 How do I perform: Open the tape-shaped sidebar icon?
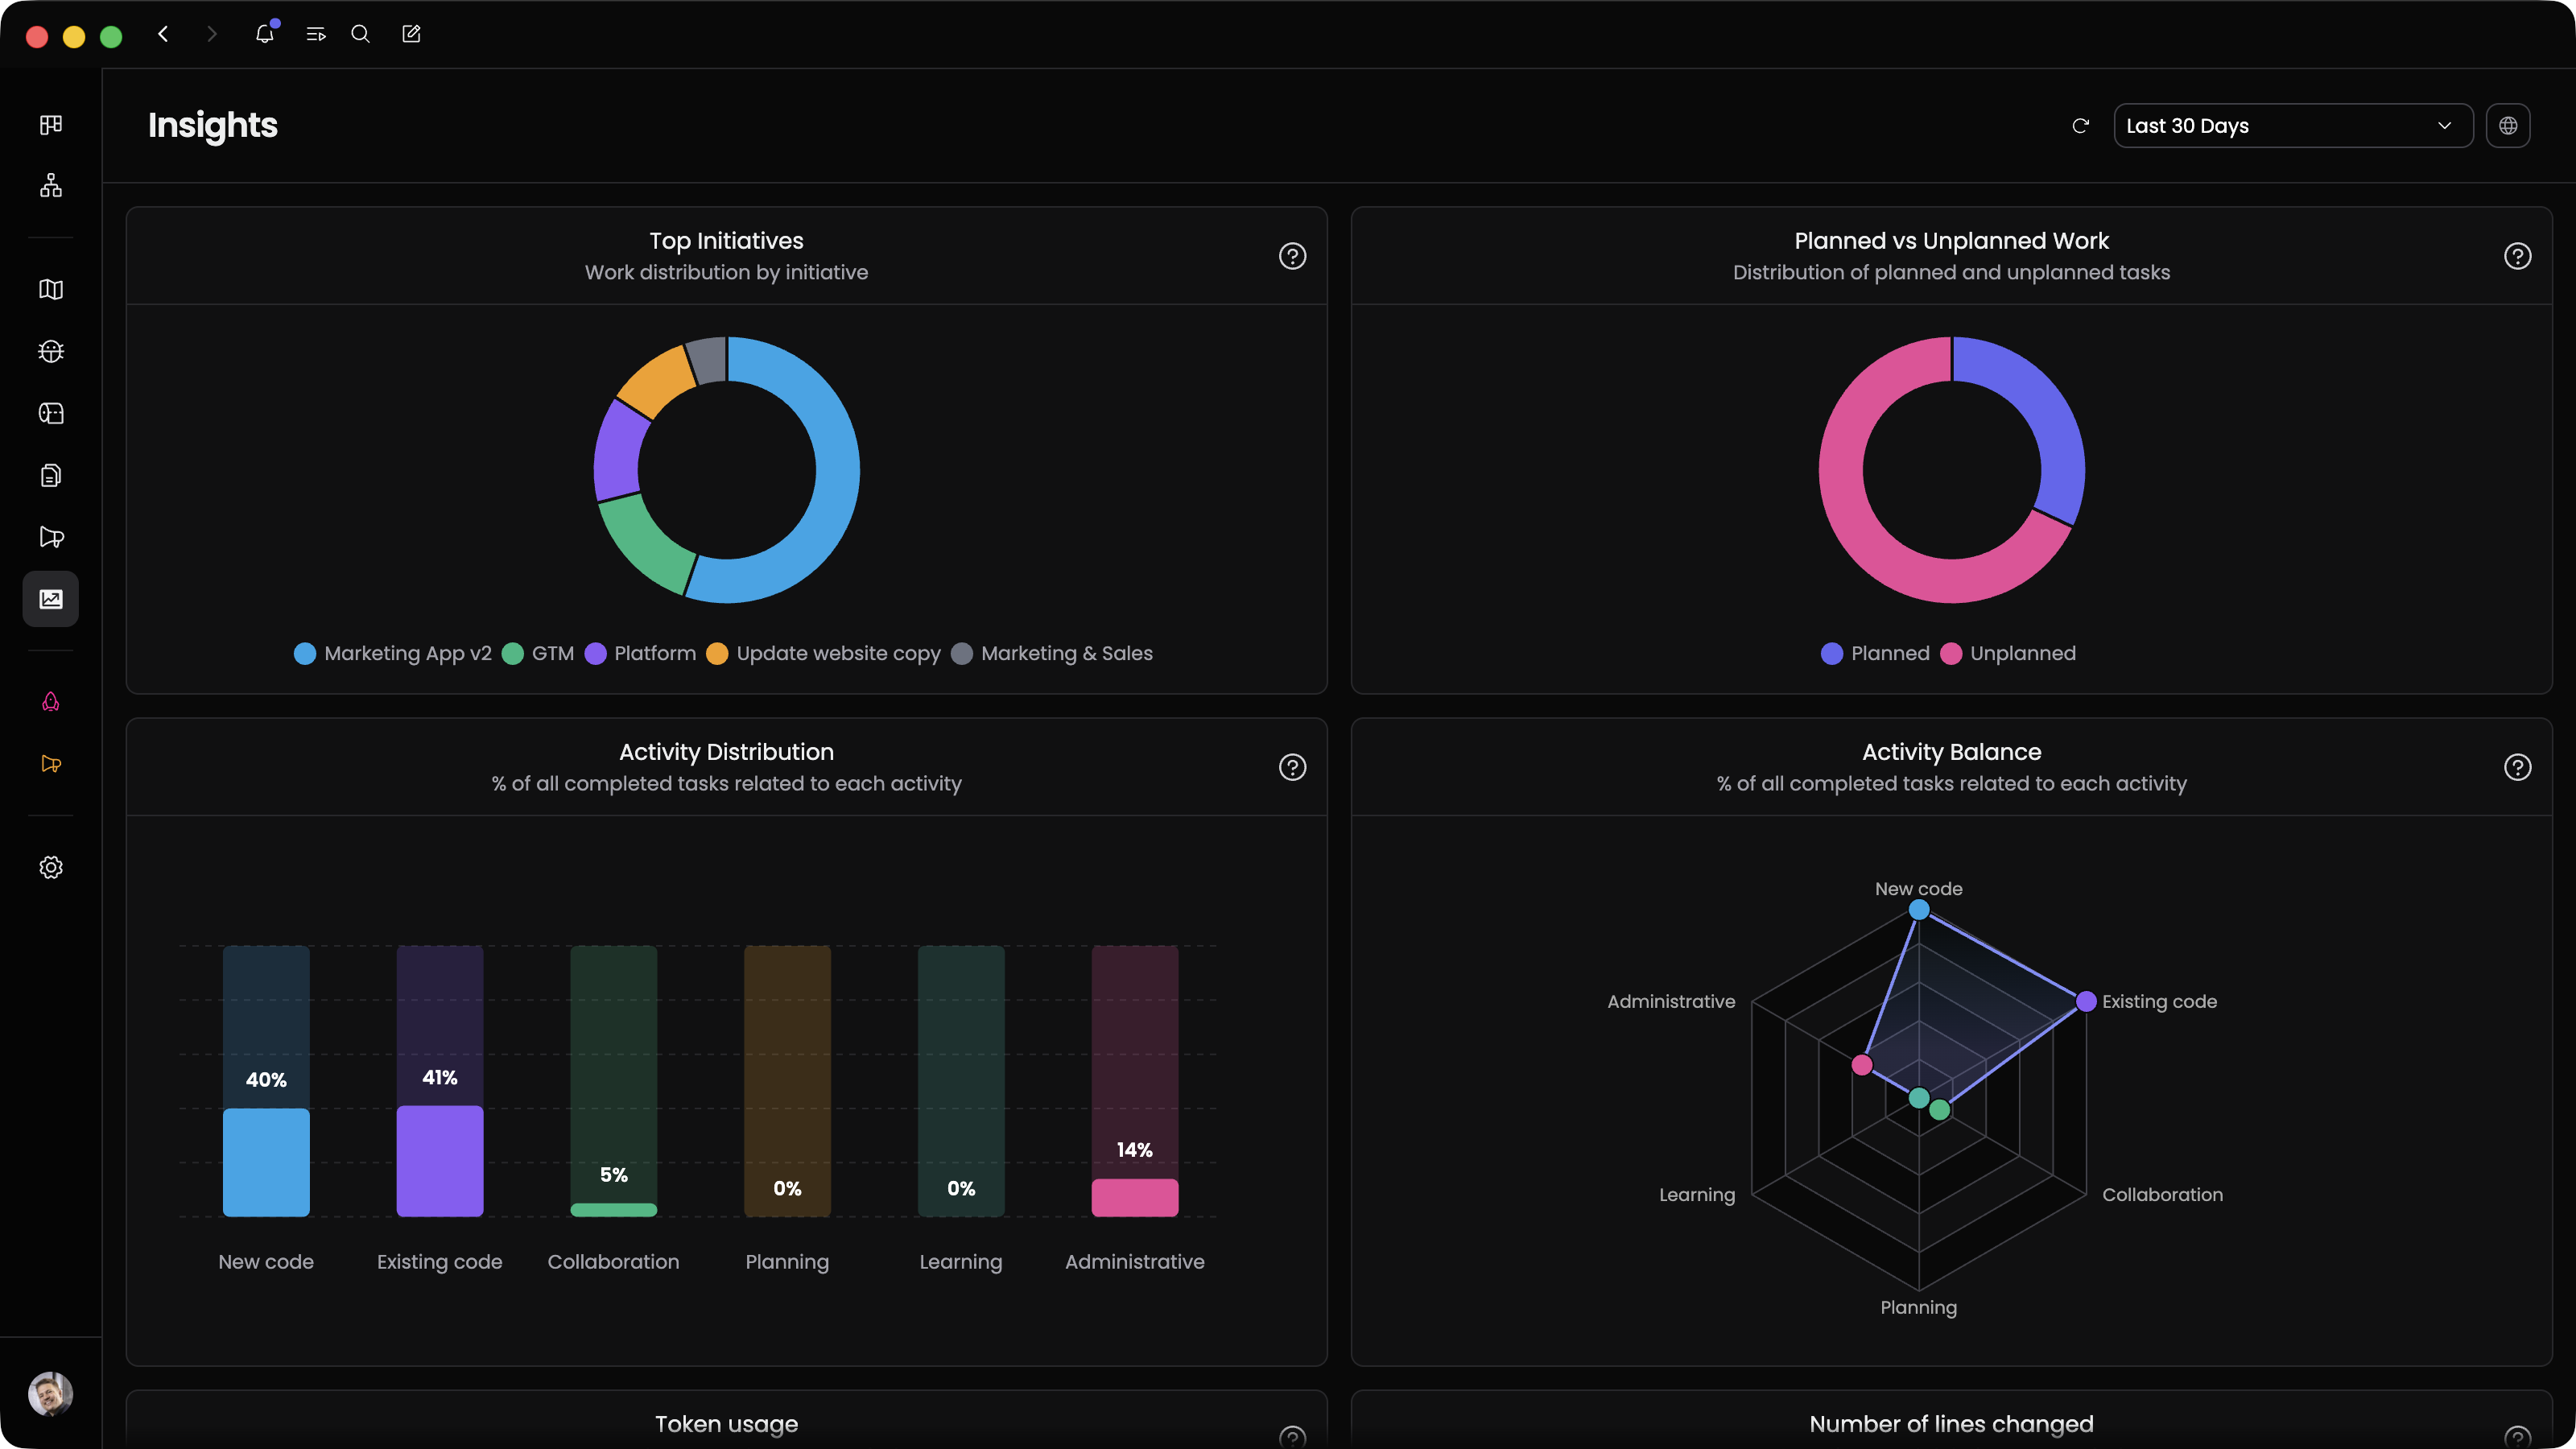pyautogui.click(x=51, y=413)
